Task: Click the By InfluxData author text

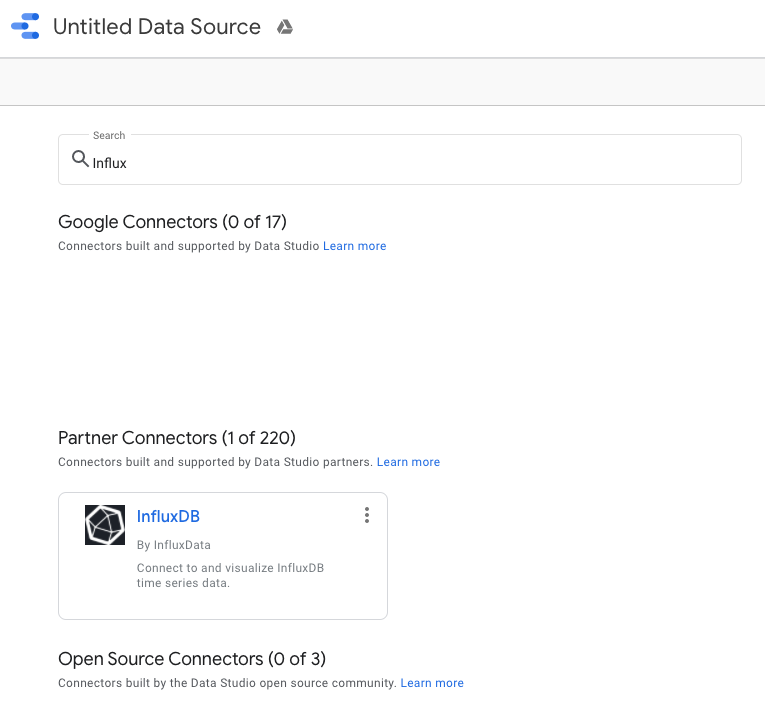Action: coord(174,545)
